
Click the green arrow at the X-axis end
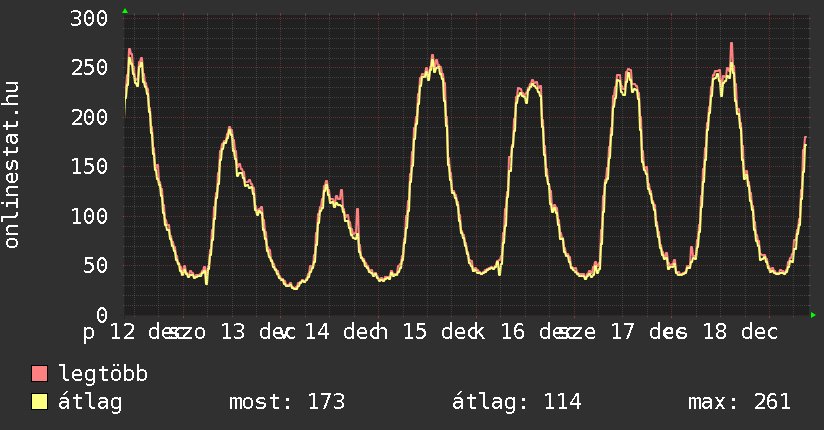pyautogui.click(x=813, y=315)
